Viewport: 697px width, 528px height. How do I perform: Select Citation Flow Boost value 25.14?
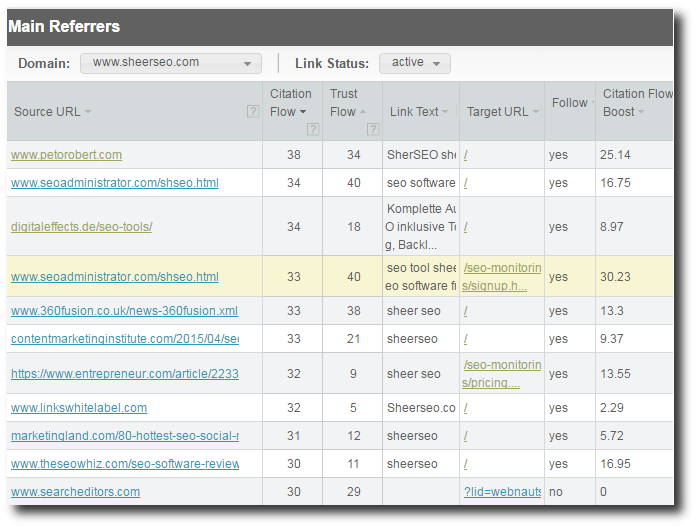tap(615, 155)
